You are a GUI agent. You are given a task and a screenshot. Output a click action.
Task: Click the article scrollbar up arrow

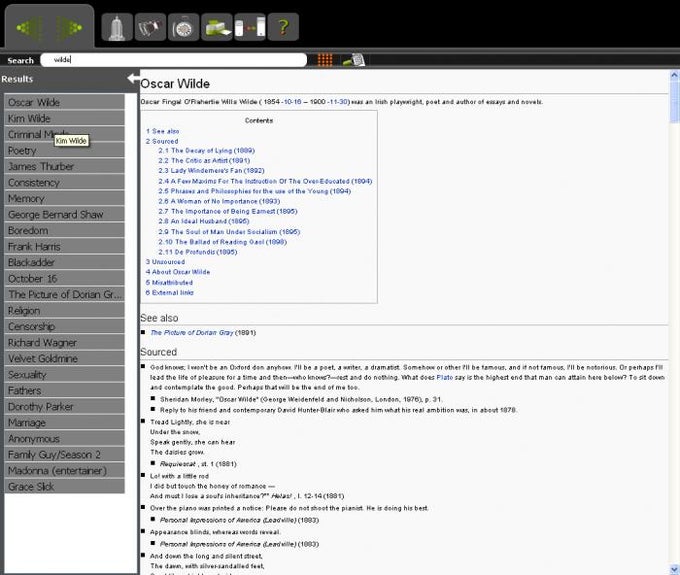pos(674,75)
